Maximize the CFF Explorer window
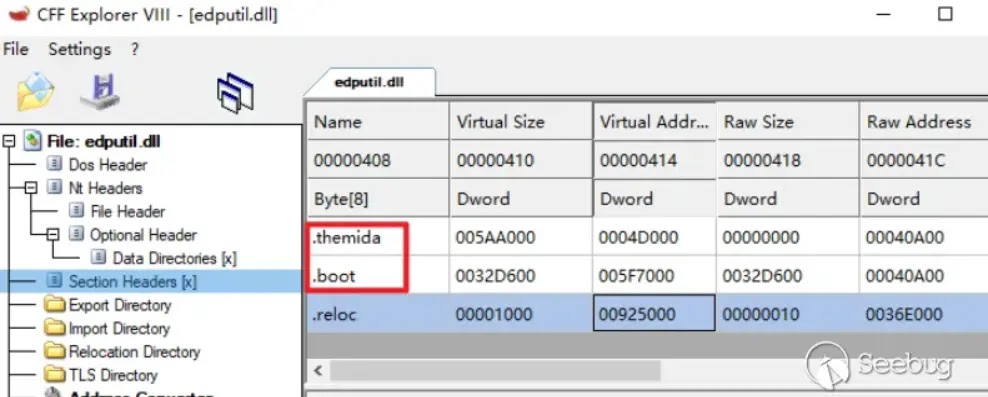988x397 pixels. pos(945,14)
